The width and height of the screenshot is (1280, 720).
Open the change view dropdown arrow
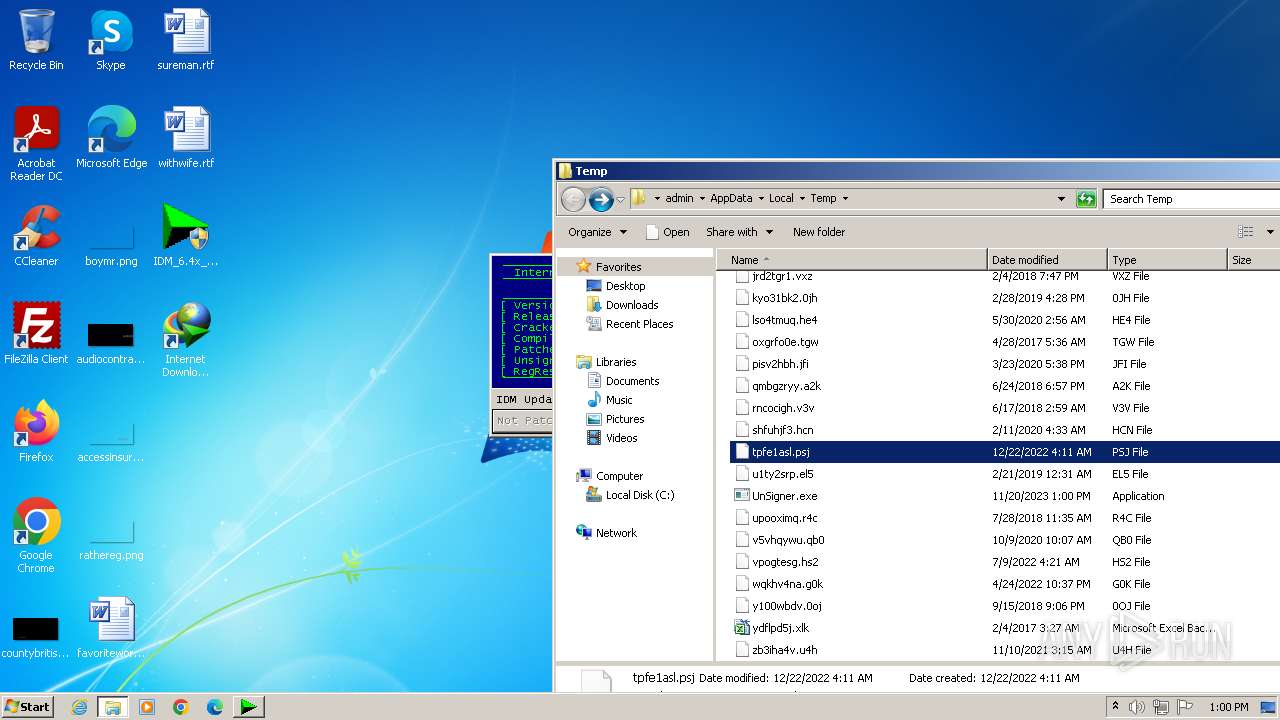point(1270,232)
